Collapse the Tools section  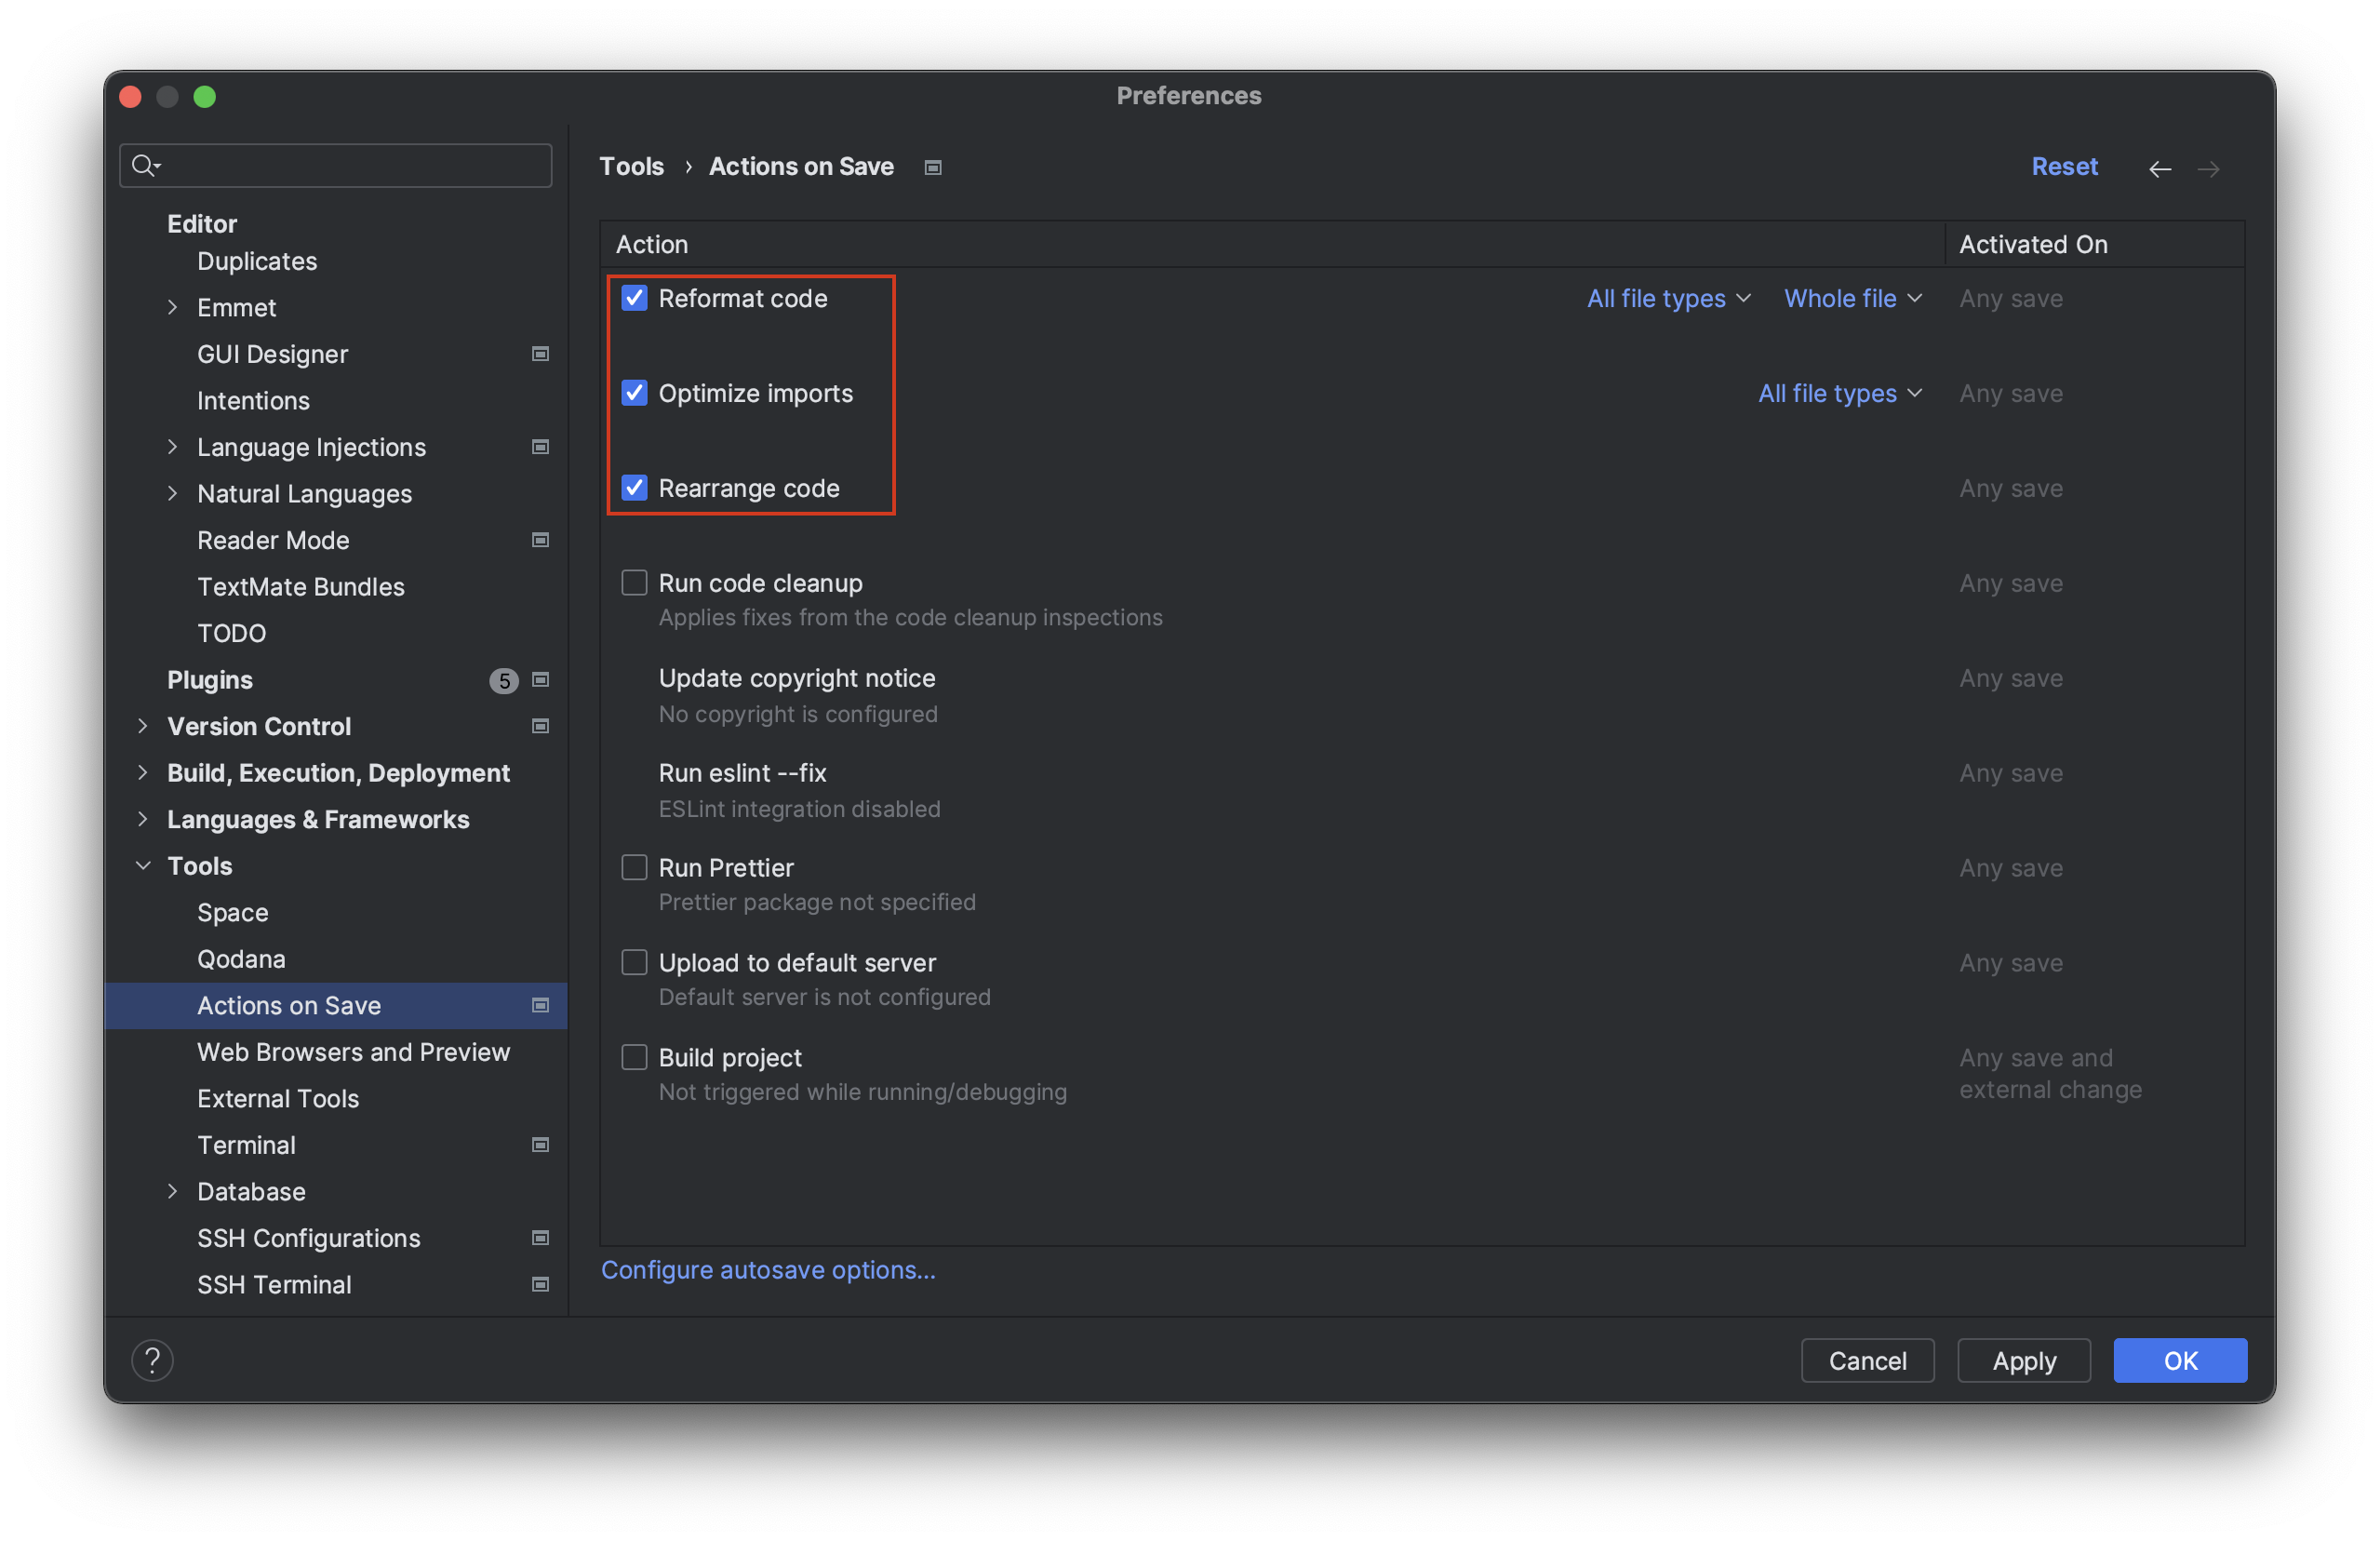[x=142, y=866]
